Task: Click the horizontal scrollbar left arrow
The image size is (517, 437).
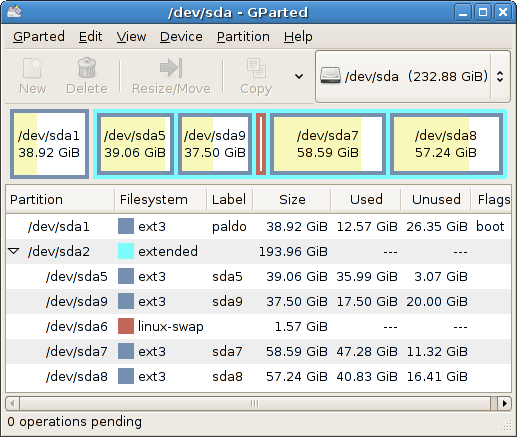Action: coord(13,404)
